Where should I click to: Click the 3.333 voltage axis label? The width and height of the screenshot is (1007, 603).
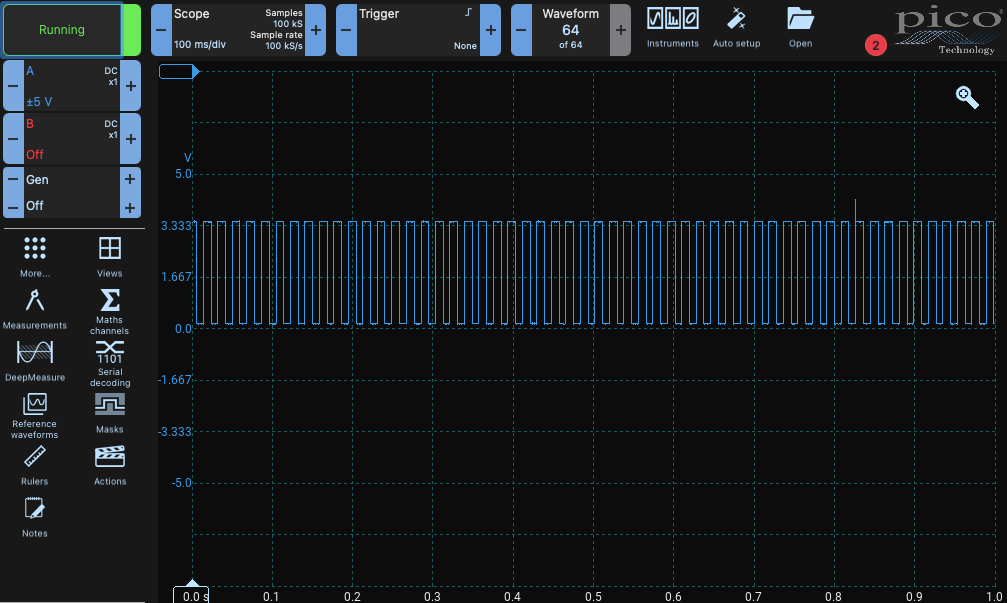(176, 226)
